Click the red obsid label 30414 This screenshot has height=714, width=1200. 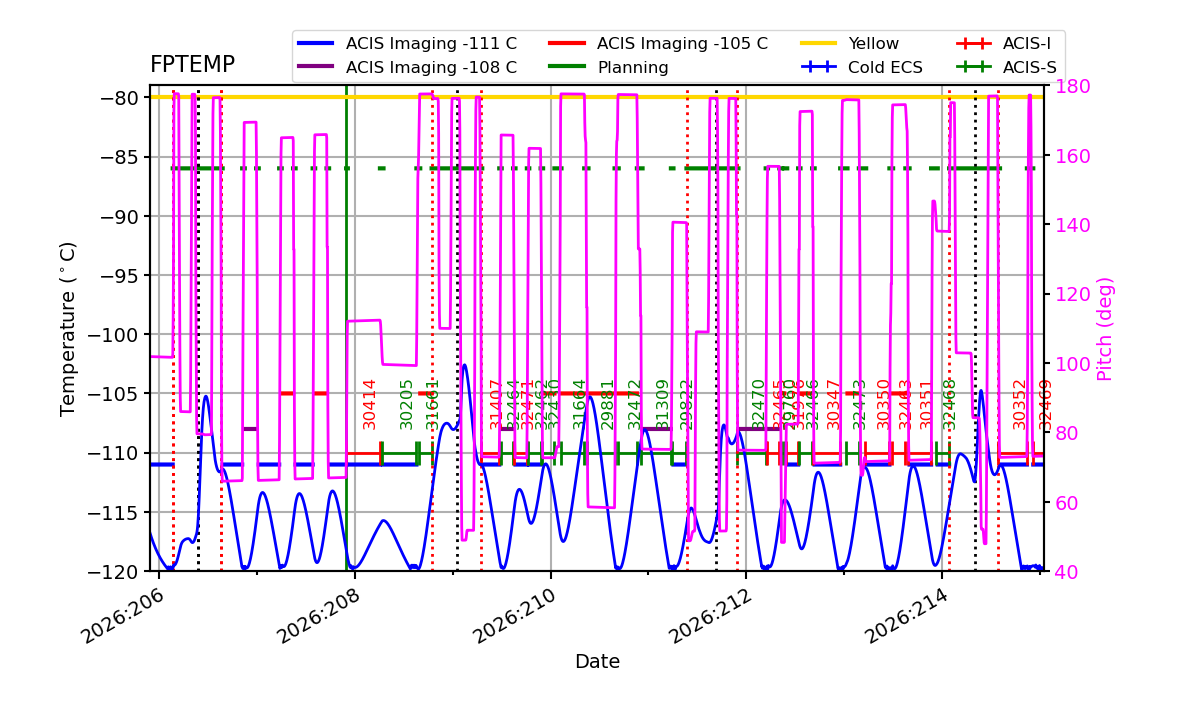click(370, 404)
